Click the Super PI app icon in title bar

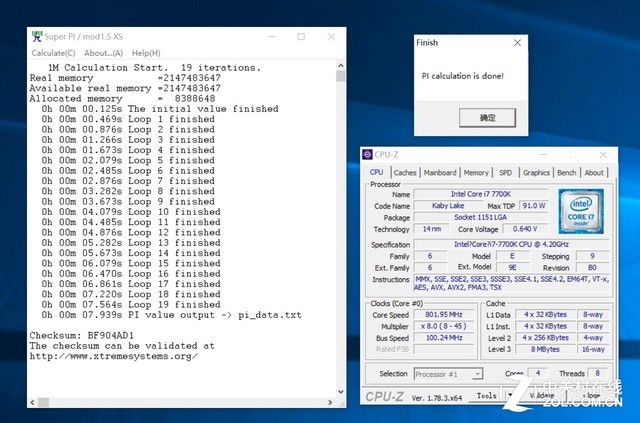click(37, 36)
